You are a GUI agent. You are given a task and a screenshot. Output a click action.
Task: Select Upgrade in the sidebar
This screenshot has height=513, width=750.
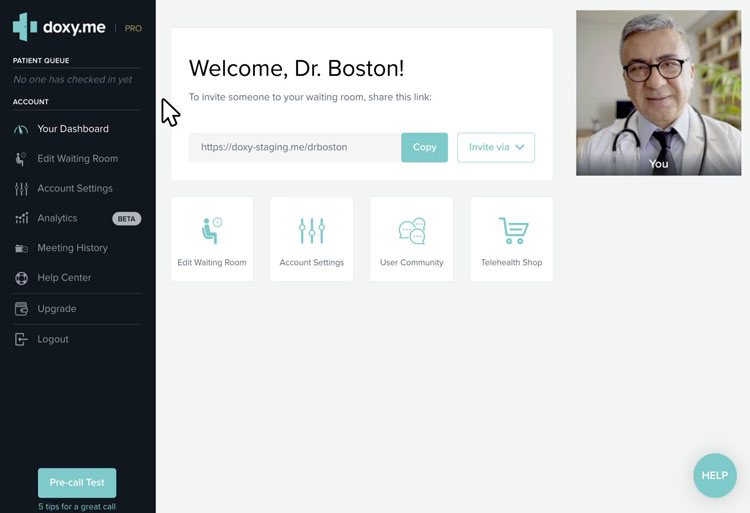pos(57,309)
